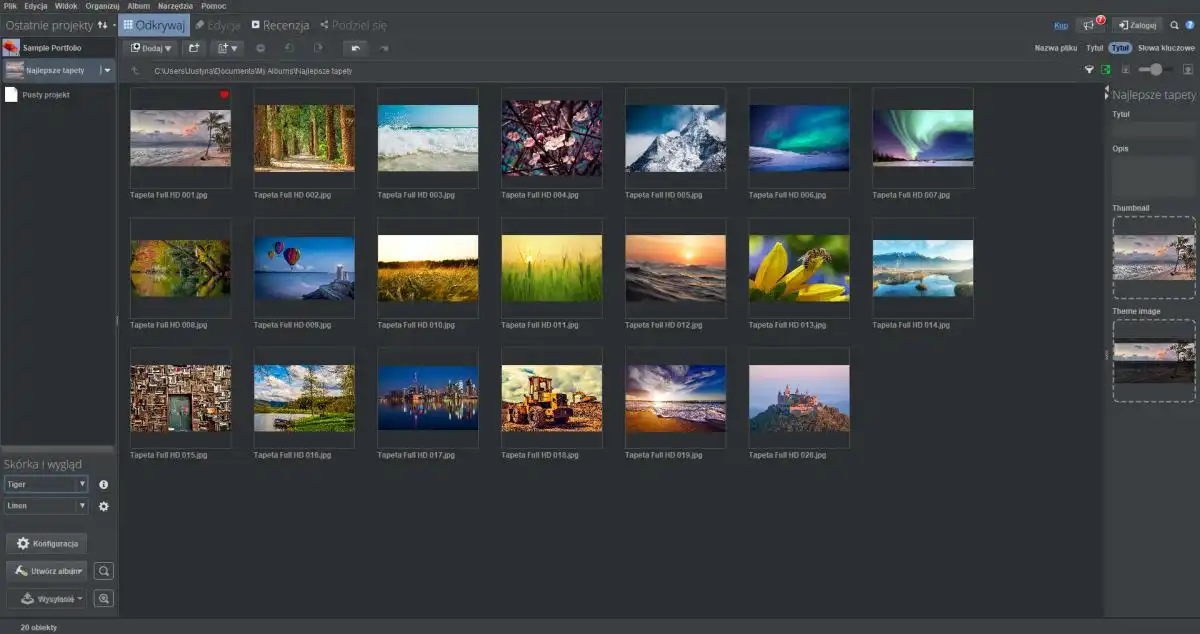
Task: Toggle the Nazwa pliku caption option
Action: [1054, 48]
